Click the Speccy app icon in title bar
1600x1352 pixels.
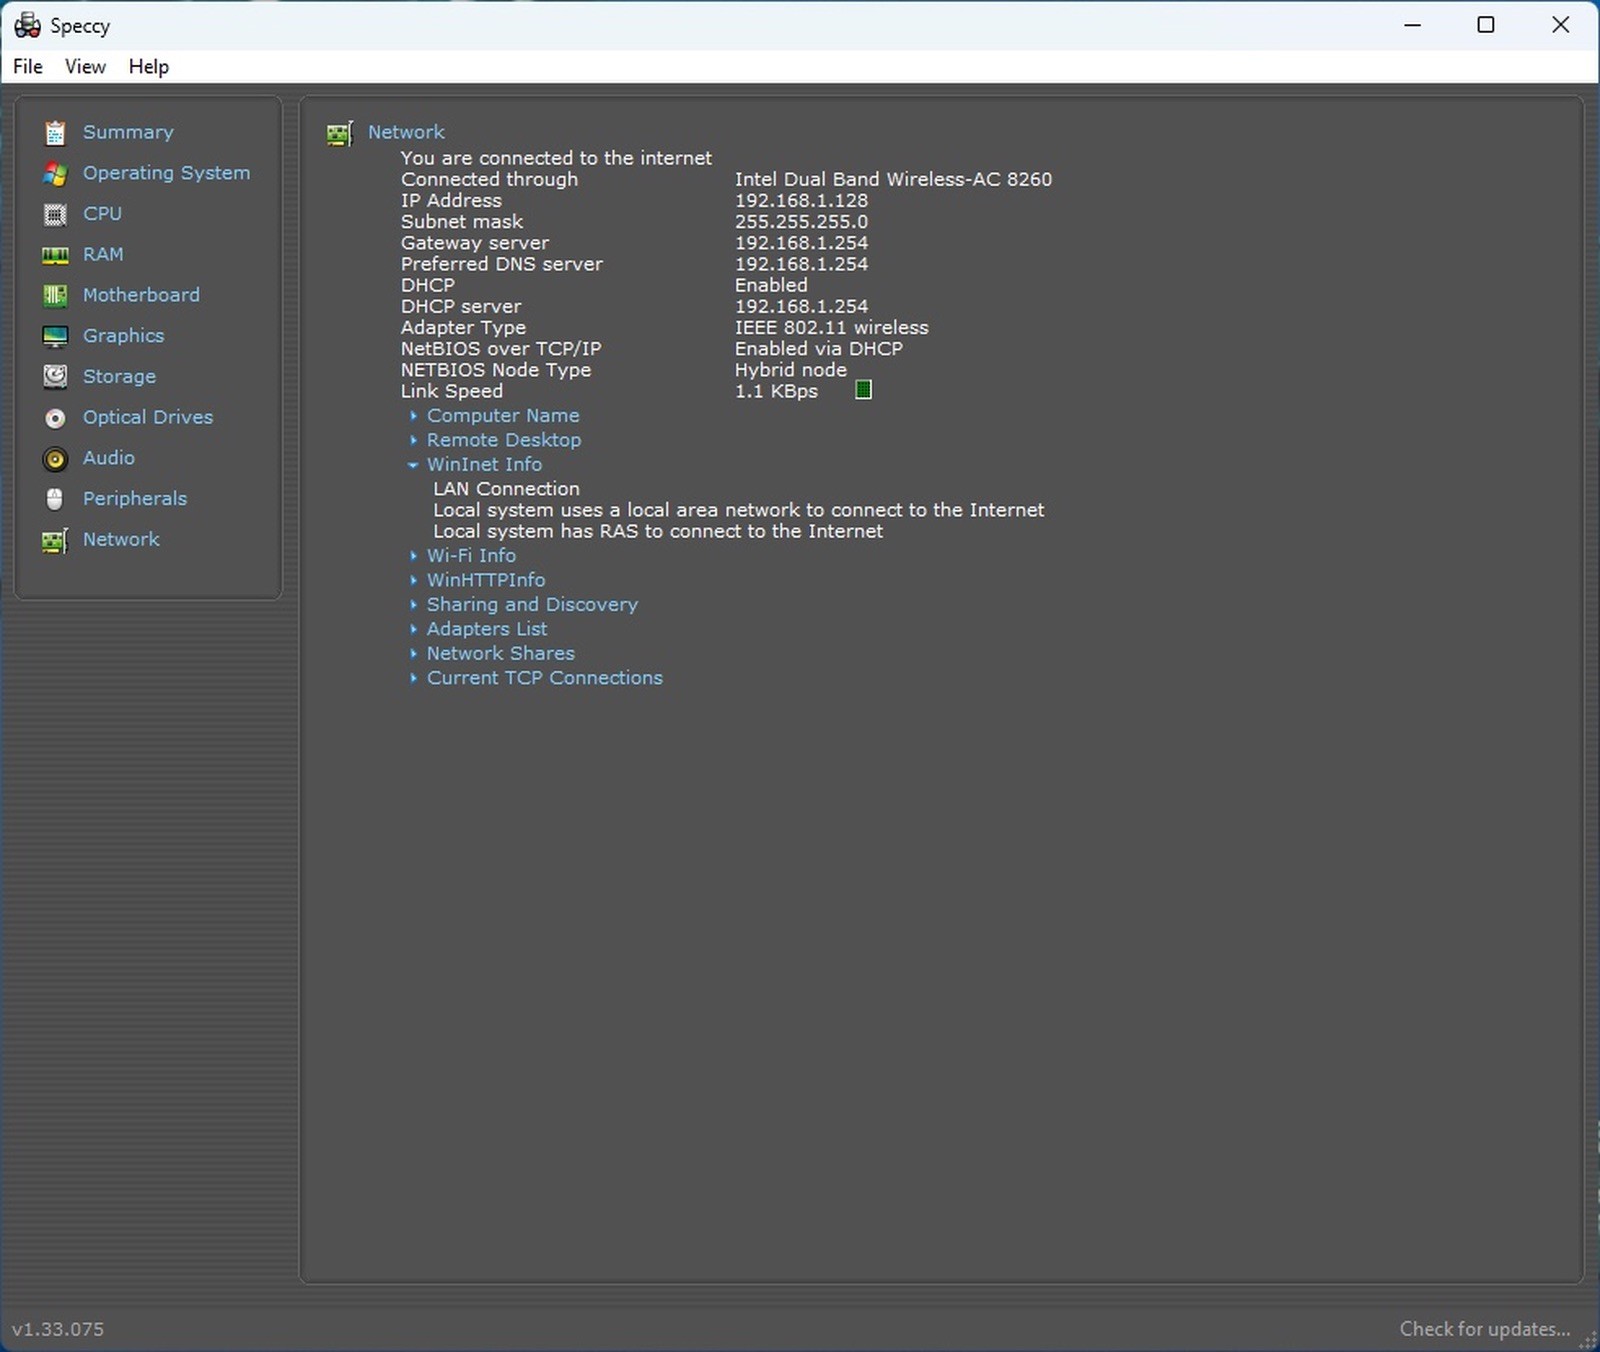click(27, 25)
